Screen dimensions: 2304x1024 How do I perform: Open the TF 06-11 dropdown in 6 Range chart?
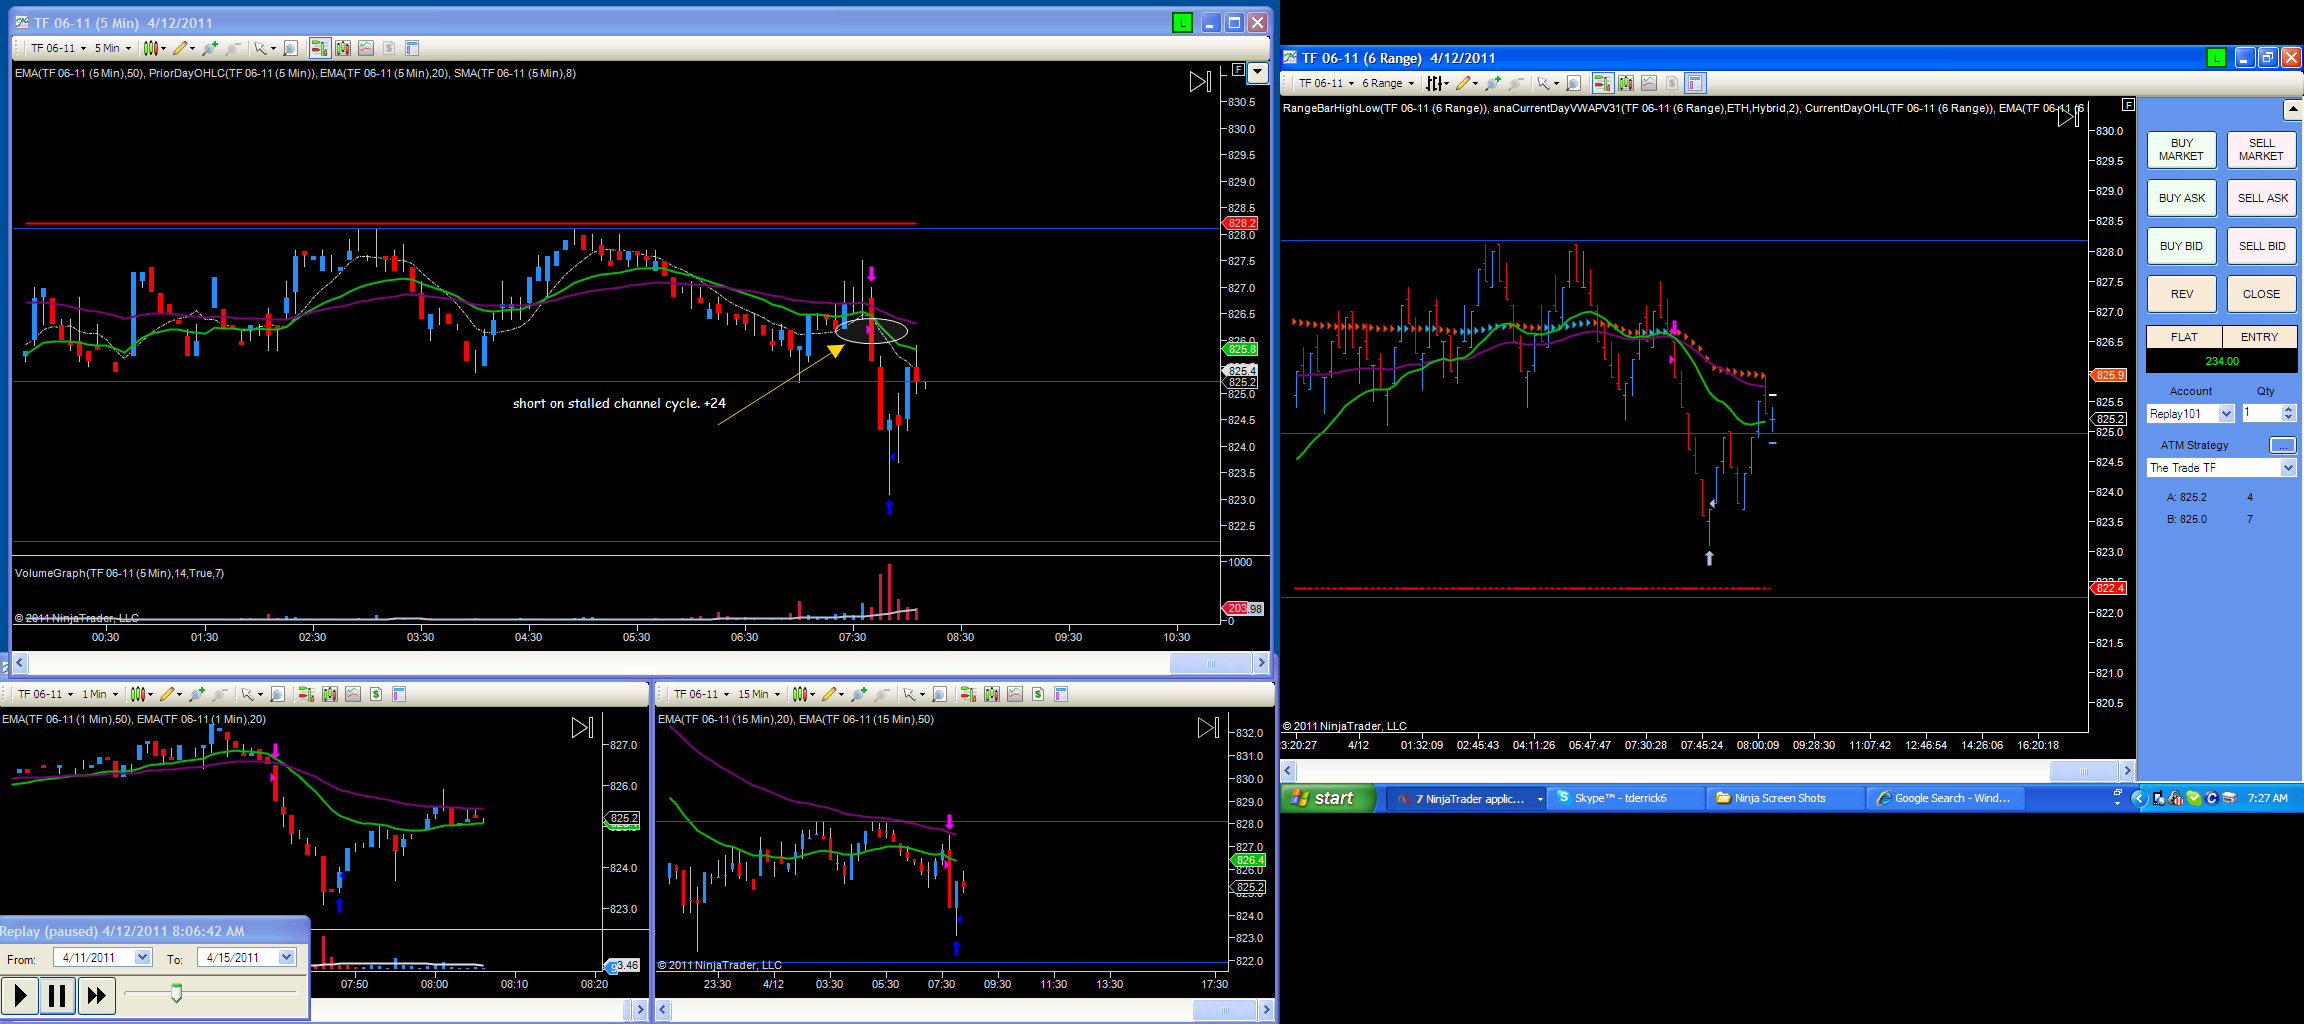click(x=1326, y=83)
